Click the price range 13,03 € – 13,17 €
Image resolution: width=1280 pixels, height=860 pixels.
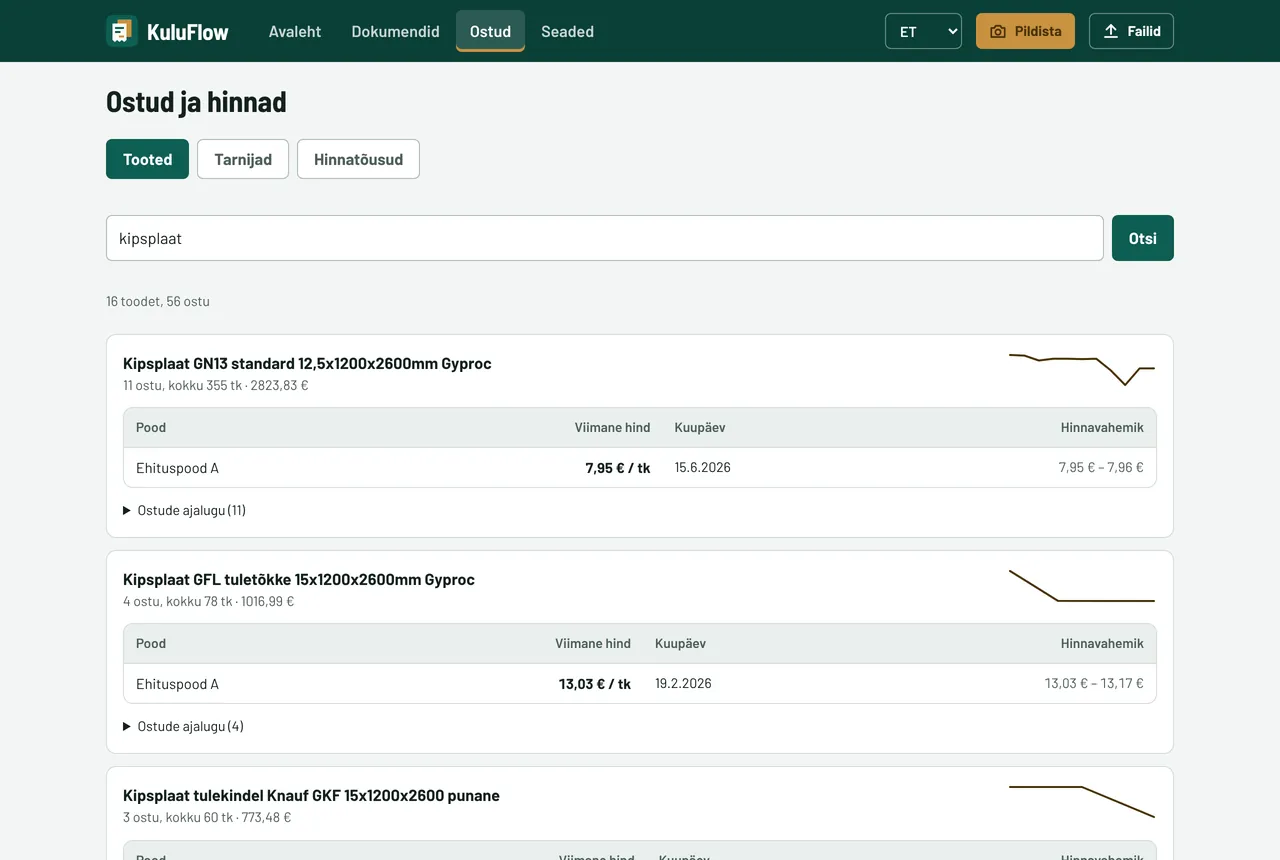1094,683
